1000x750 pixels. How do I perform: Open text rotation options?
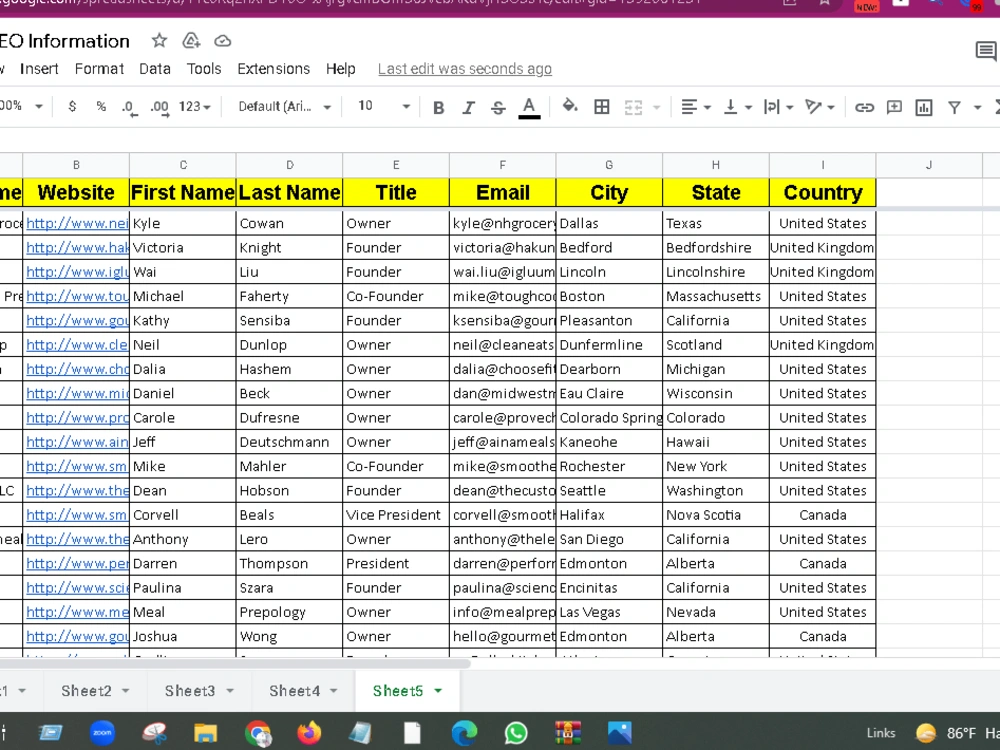[820, 107]
